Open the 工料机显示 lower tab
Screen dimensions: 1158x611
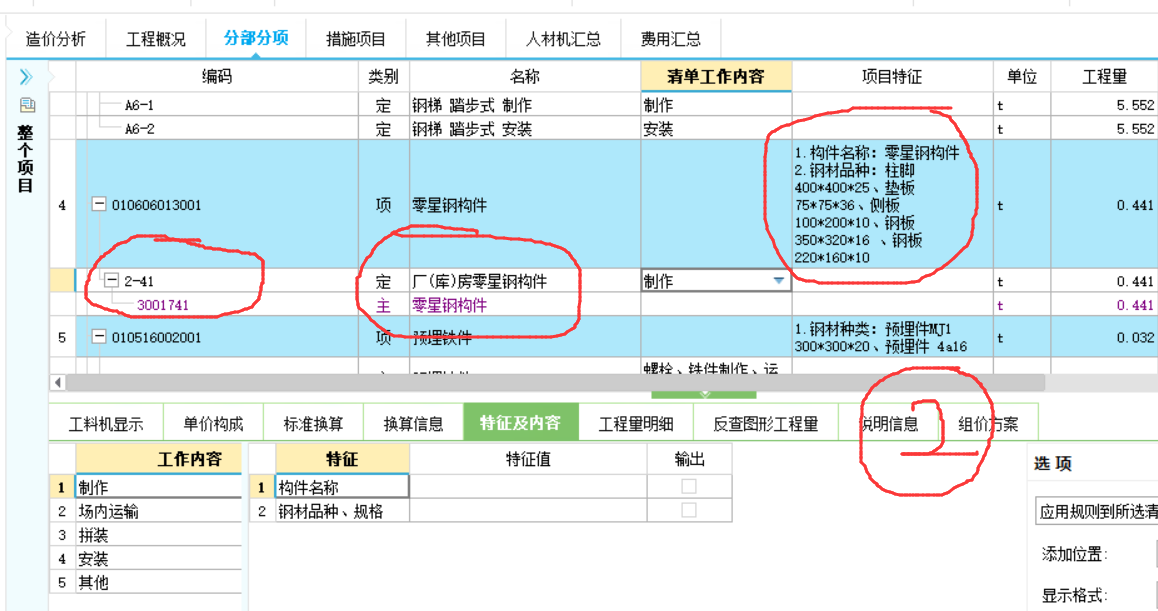(x=106, y=423)
